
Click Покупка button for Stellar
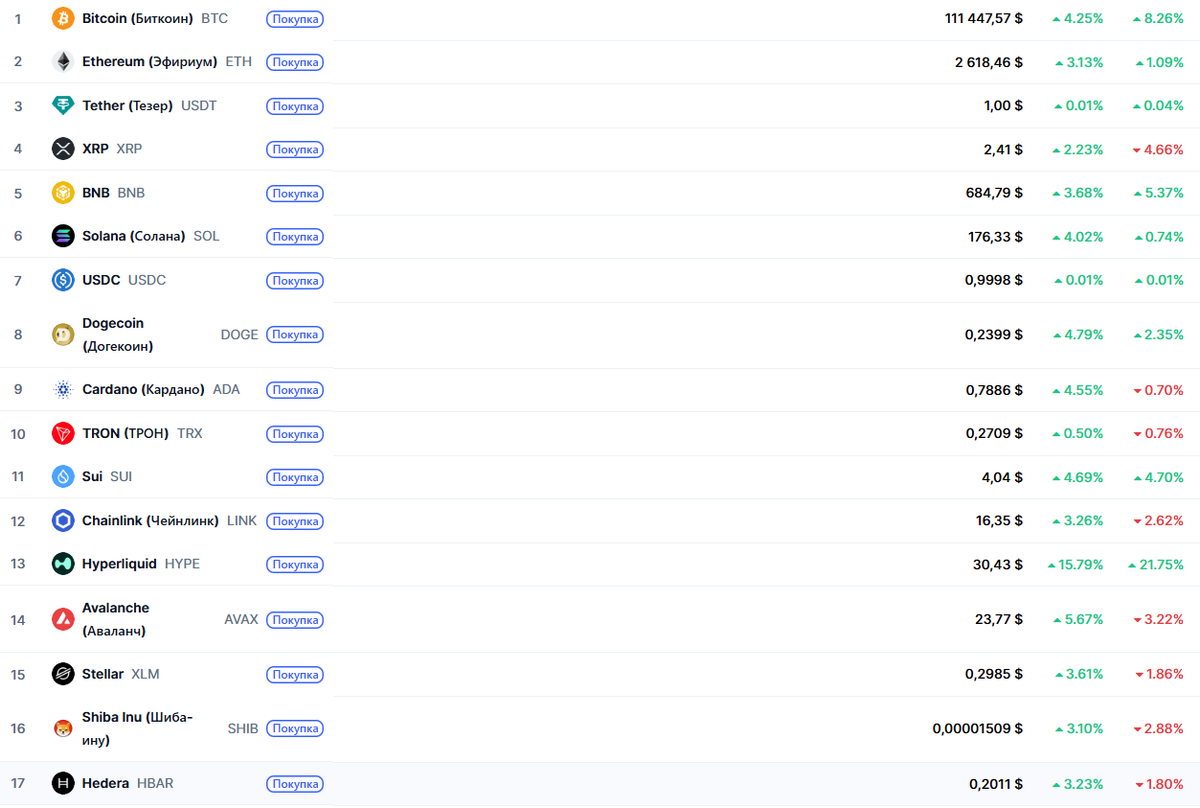point(295,675)
